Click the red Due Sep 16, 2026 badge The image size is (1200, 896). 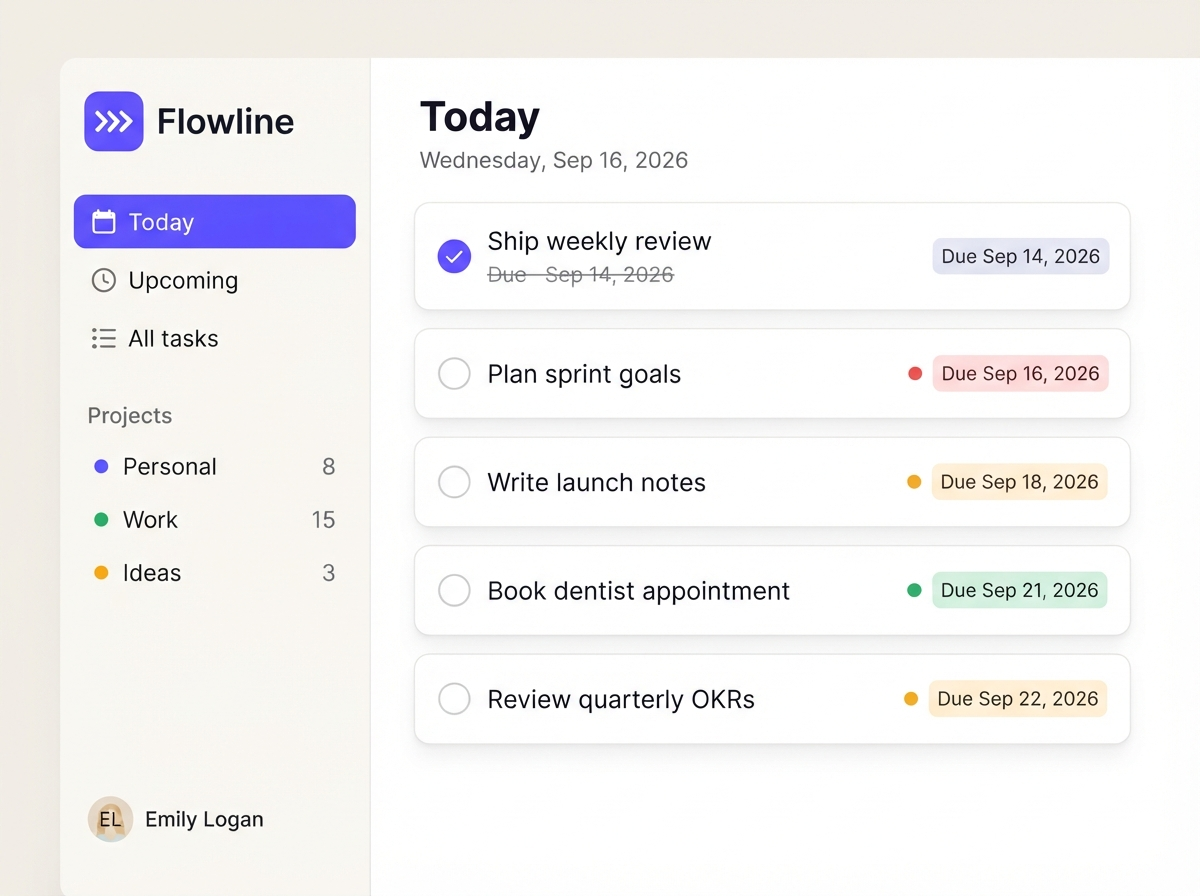[x=1021, y=373]
